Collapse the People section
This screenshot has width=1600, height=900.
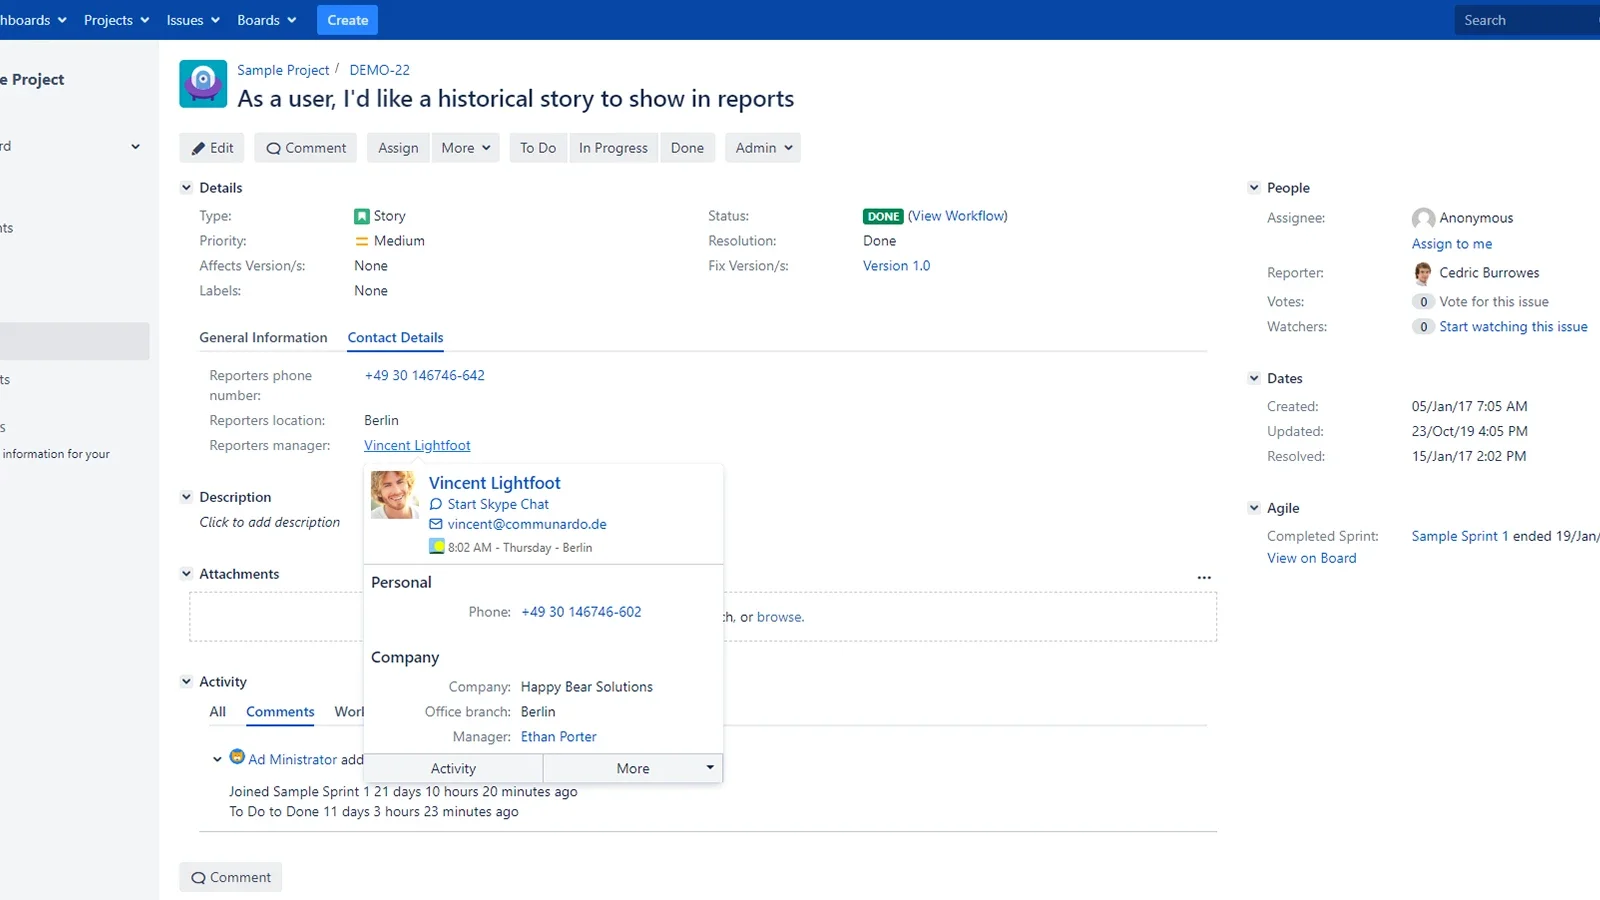(x=1254, y=188)
